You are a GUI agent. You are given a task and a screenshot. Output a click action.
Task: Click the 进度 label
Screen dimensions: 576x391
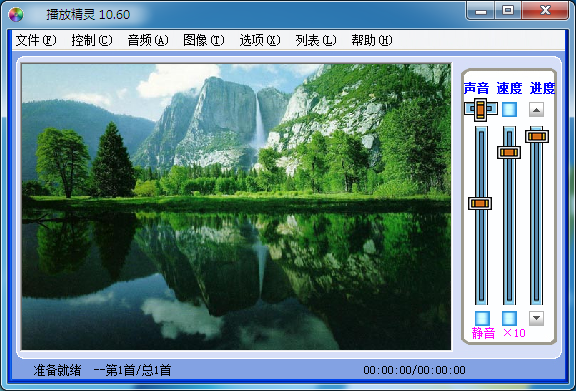pos(542,88)
